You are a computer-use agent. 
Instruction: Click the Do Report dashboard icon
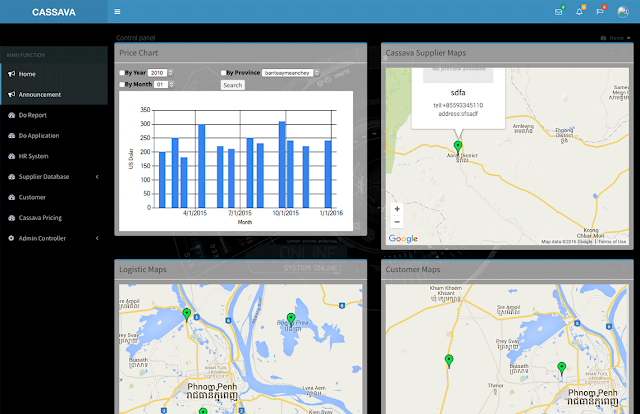coord(11,115)
